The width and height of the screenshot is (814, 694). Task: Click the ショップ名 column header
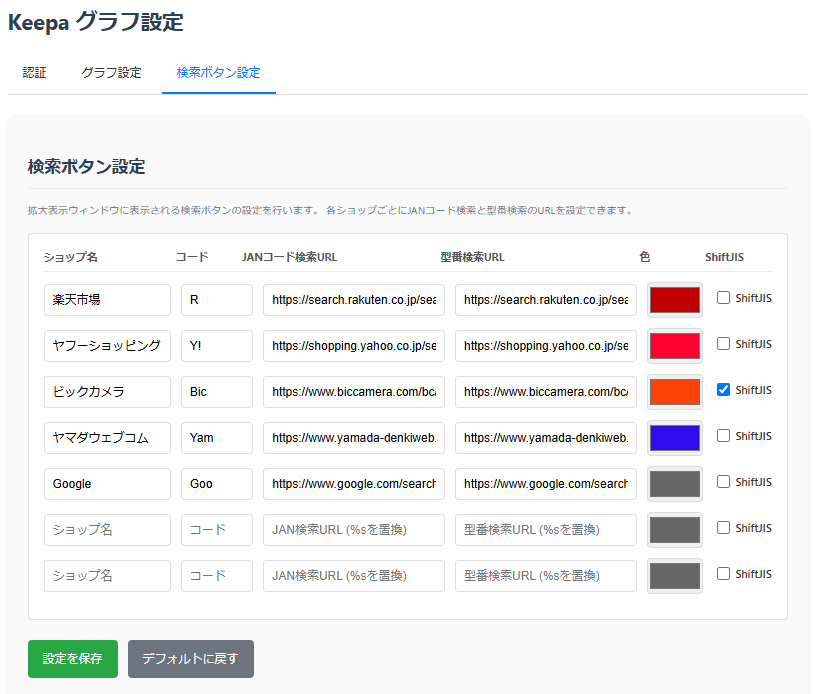(71, 257)
